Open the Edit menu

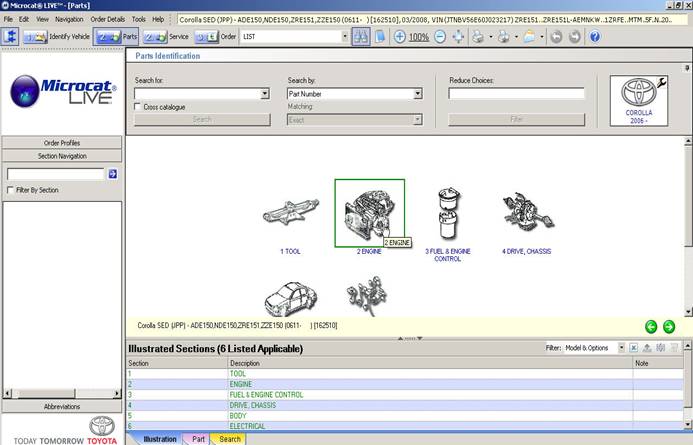24,19
